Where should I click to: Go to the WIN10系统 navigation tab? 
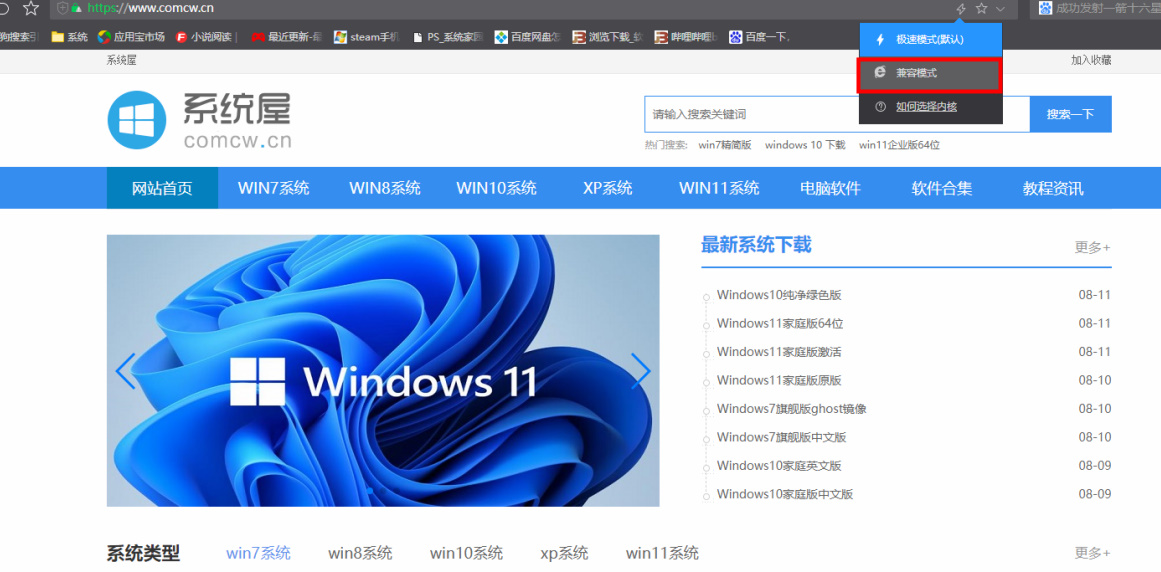click(x=496, y=188)
